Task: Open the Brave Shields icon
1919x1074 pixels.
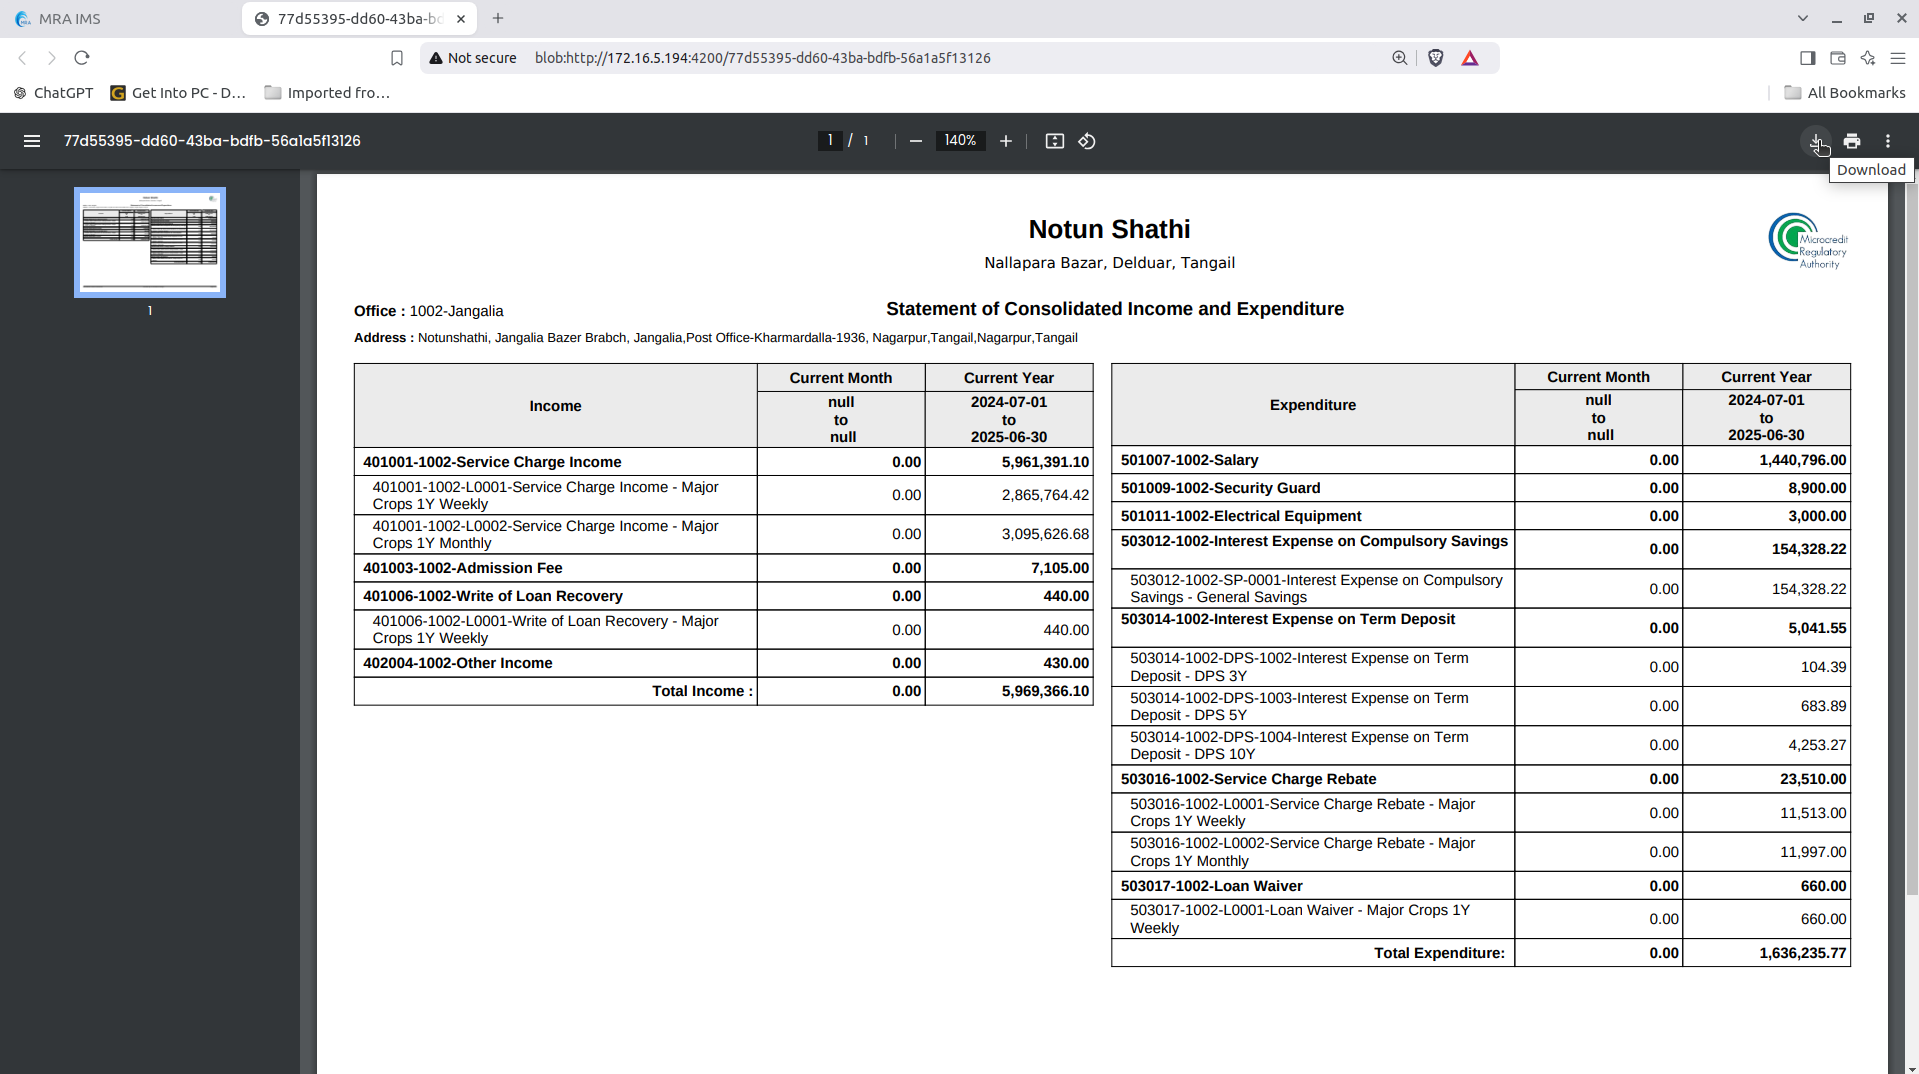Action: point(1436,58)
